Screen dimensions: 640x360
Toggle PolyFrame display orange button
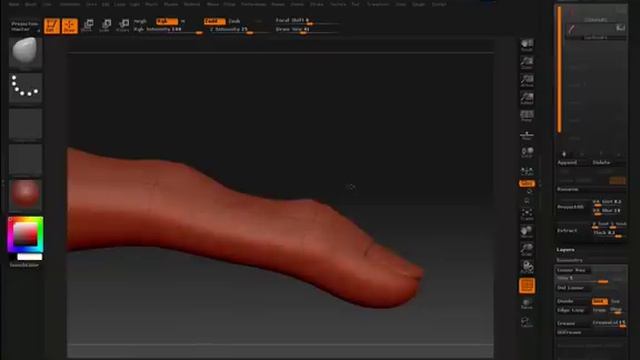[x=527, y=286]
